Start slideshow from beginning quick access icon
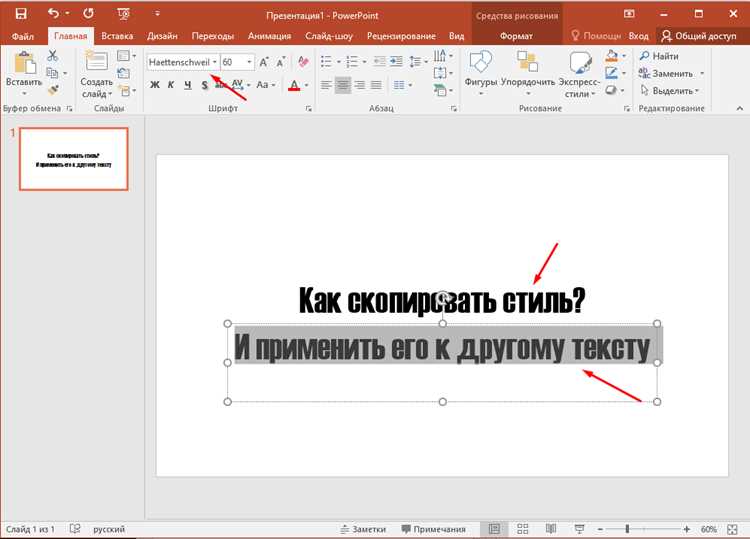 click(123, 14)
